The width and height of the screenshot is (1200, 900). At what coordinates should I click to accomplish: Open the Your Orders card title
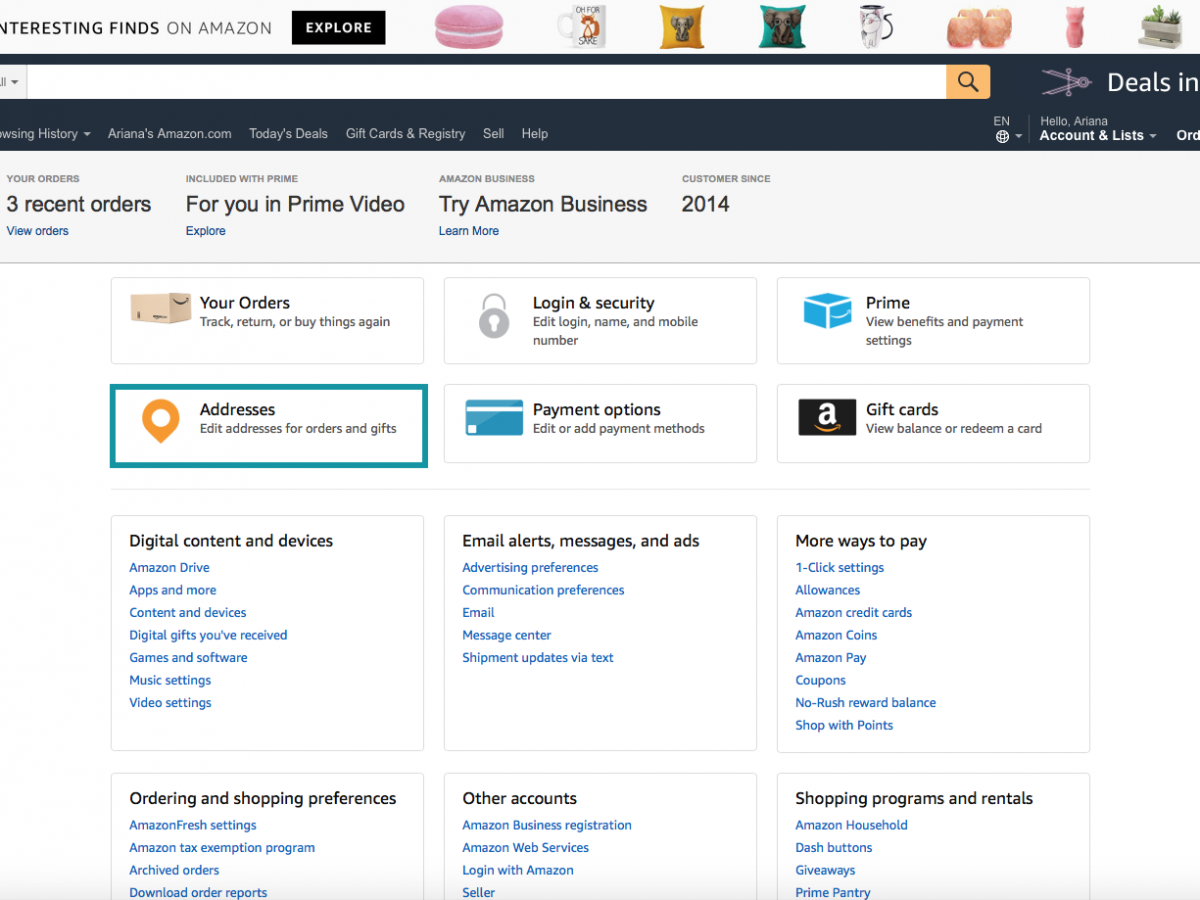pyautogui.click(x=245, y=303)
